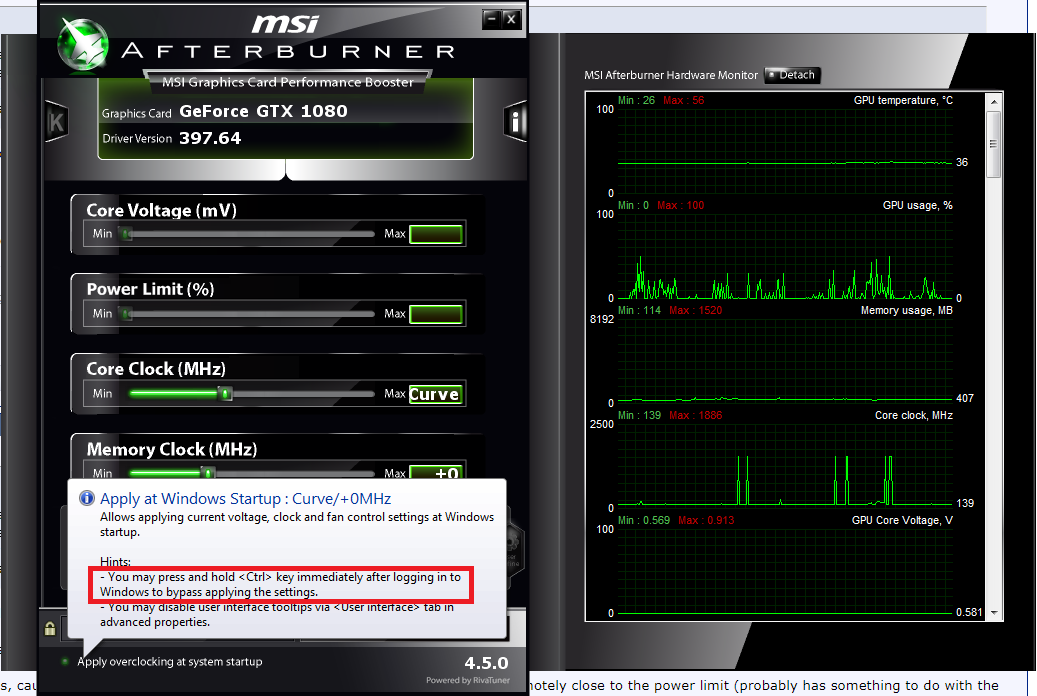This screenshot has width=1037, height=696.
Task: Click the current memory usage value 407
Action: [965, 398]
